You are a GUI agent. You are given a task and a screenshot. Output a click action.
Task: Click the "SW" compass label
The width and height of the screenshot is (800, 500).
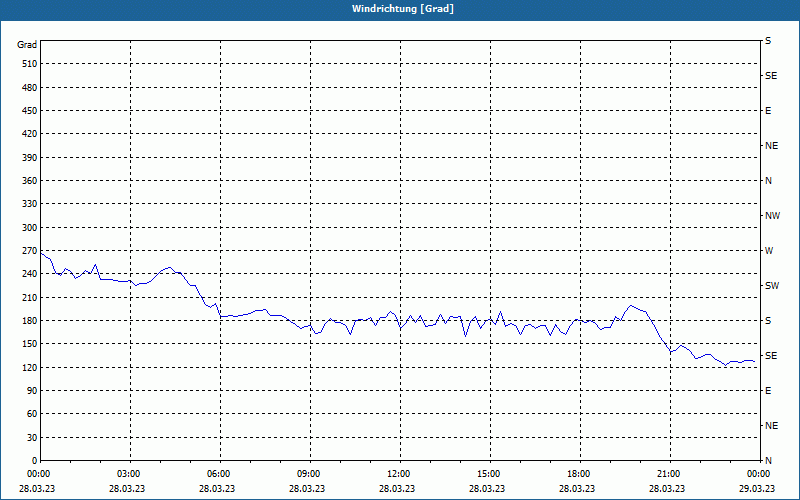point(772,286)
